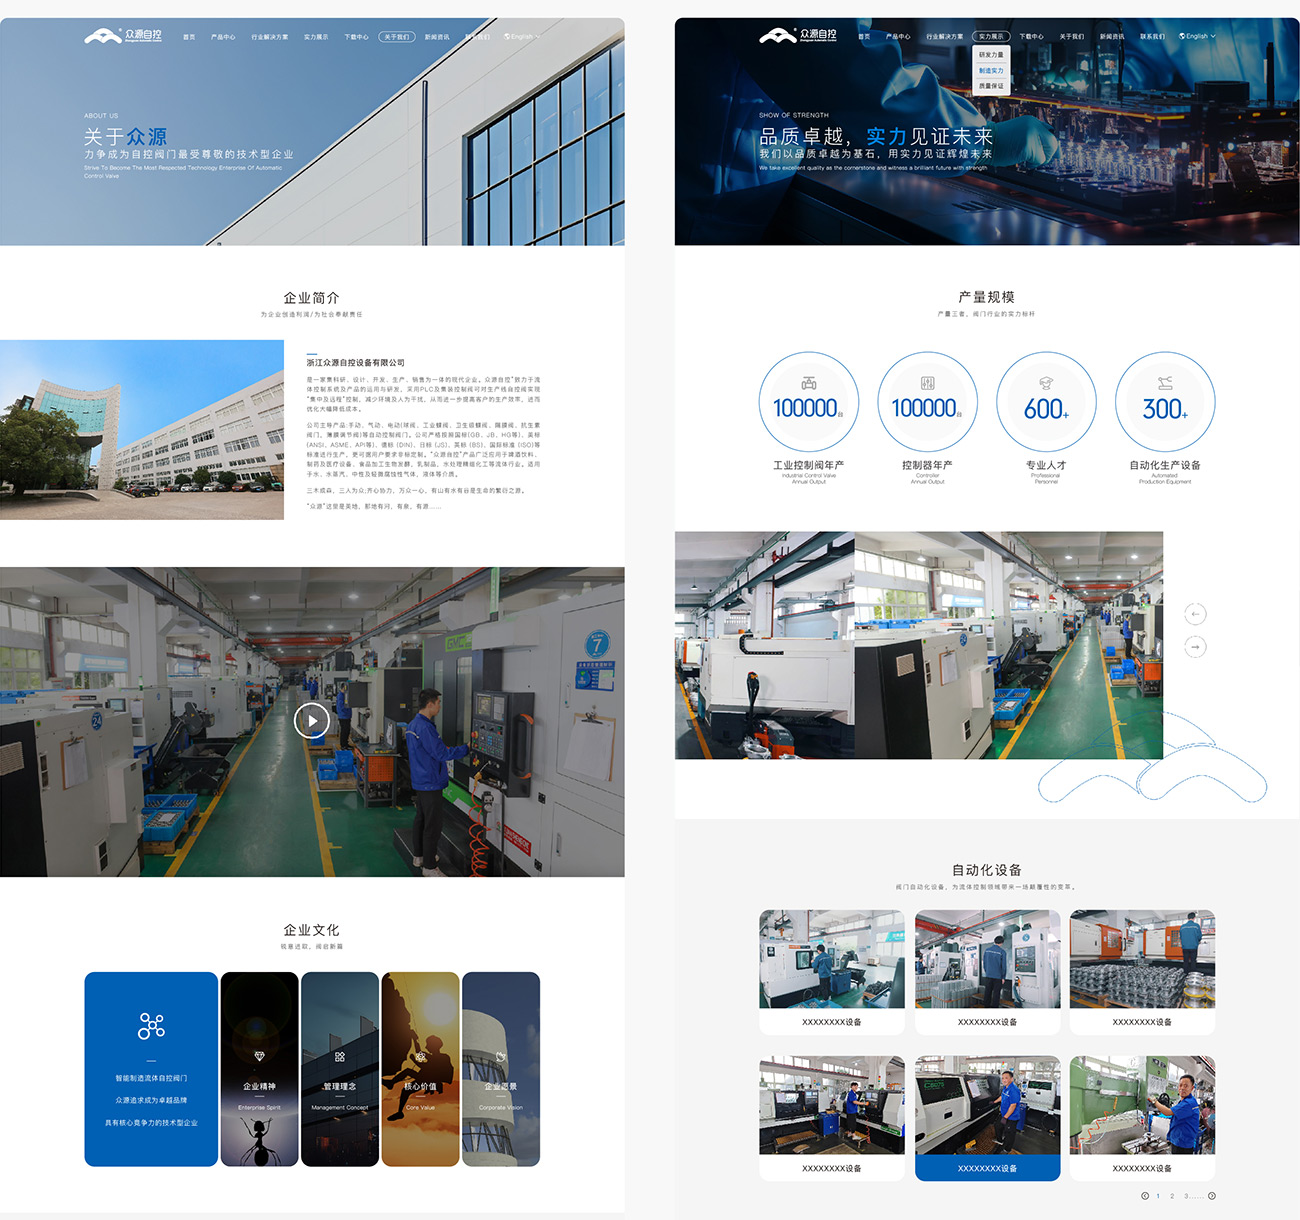The width and height of the screenshot is (1300, 1220).
Task: Open 产品中心 in the right navigation bar
Action: [x=898, y=37]
